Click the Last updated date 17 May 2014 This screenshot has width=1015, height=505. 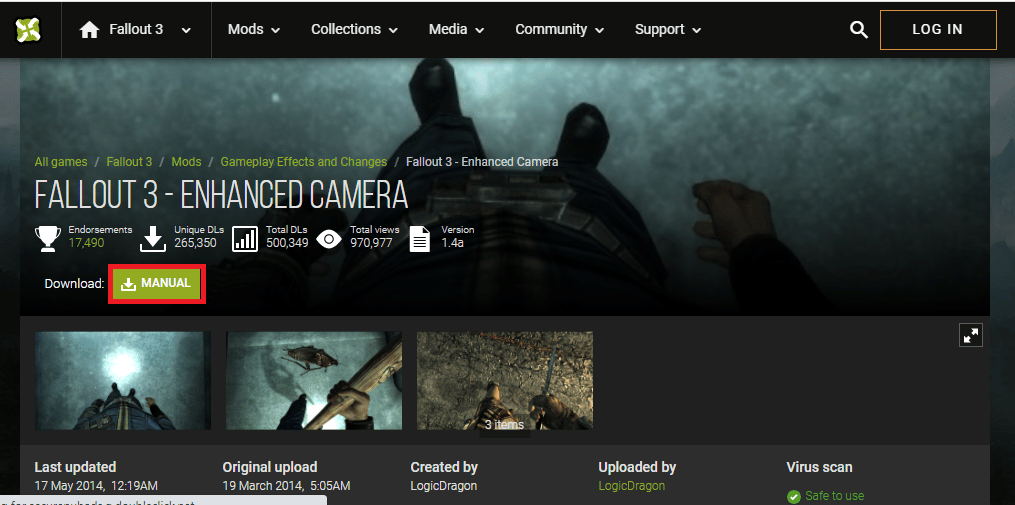(x=96, y=486)
